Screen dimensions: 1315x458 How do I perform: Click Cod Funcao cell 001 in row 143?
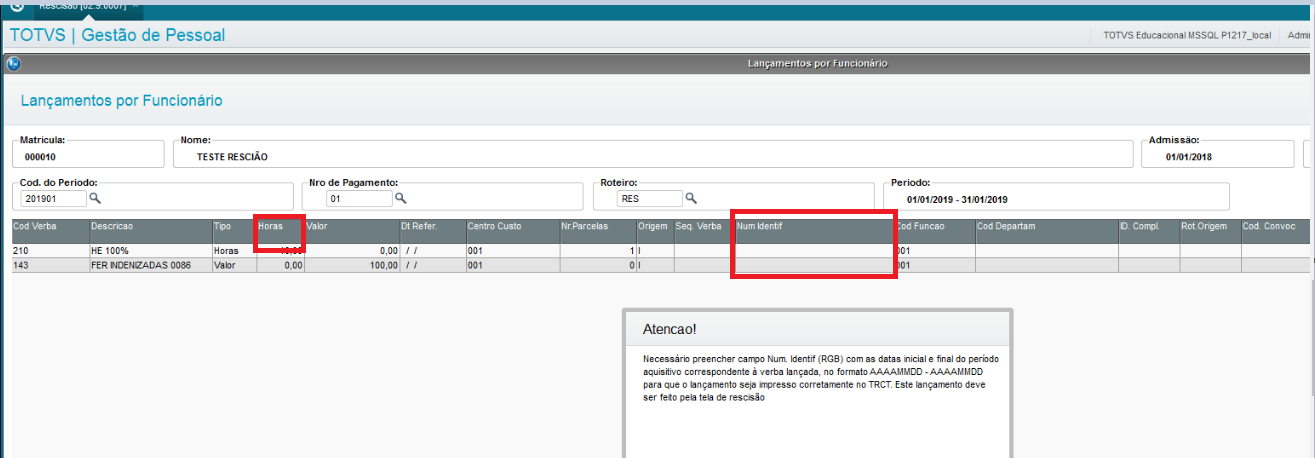(x=935, y=265)
